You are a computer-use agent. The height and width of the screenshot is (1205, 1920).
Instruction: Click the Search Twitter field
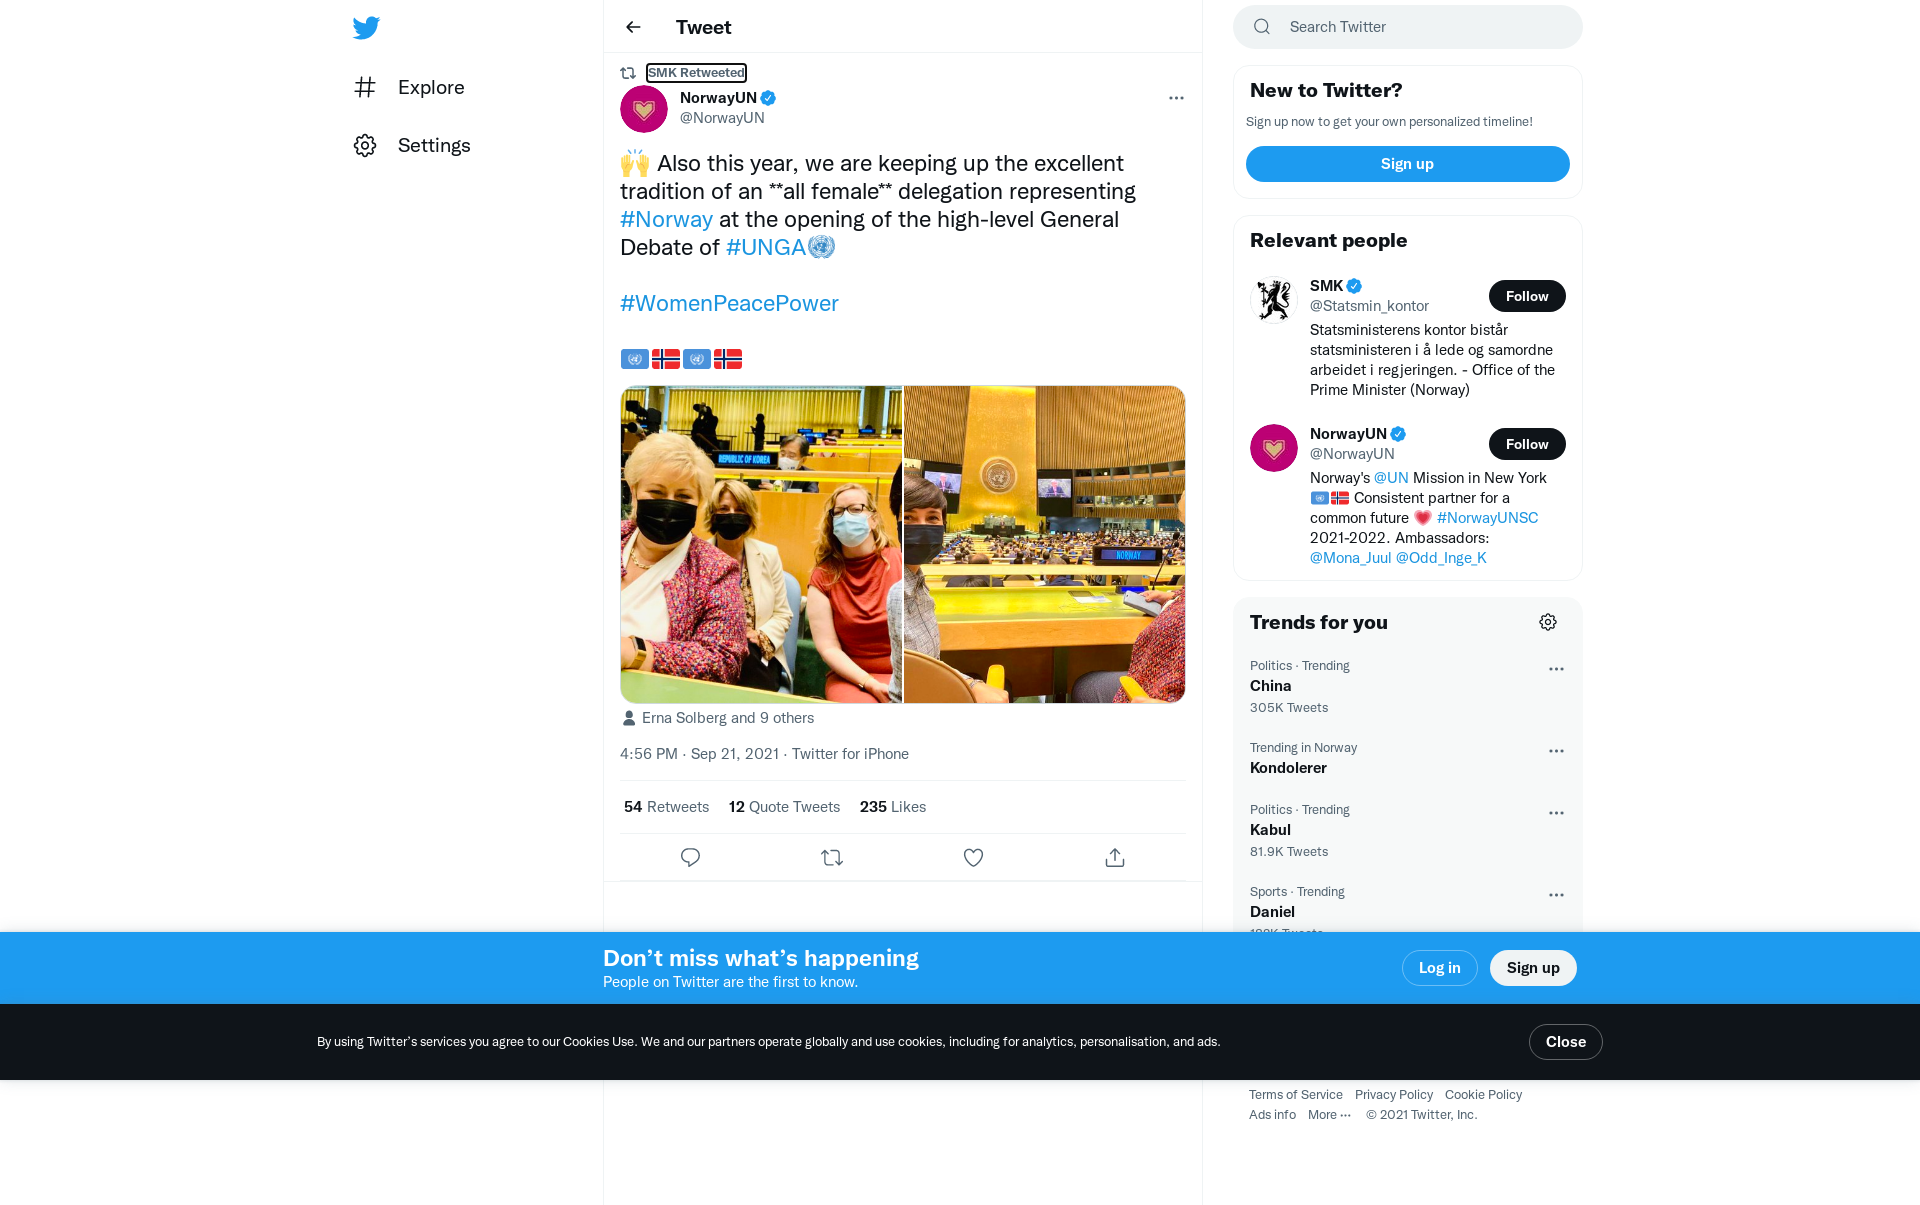click(1408, 27)
